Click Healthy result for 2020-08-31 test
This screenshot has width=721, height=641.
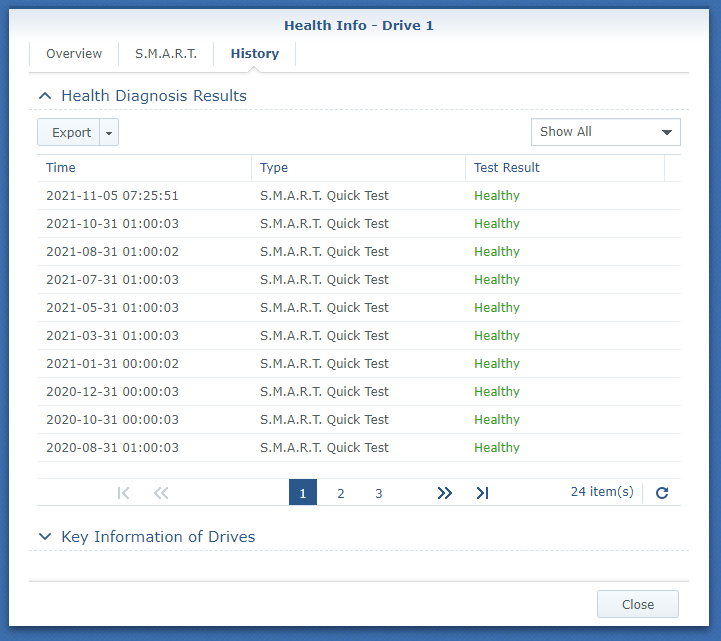(x=497, y=448)
